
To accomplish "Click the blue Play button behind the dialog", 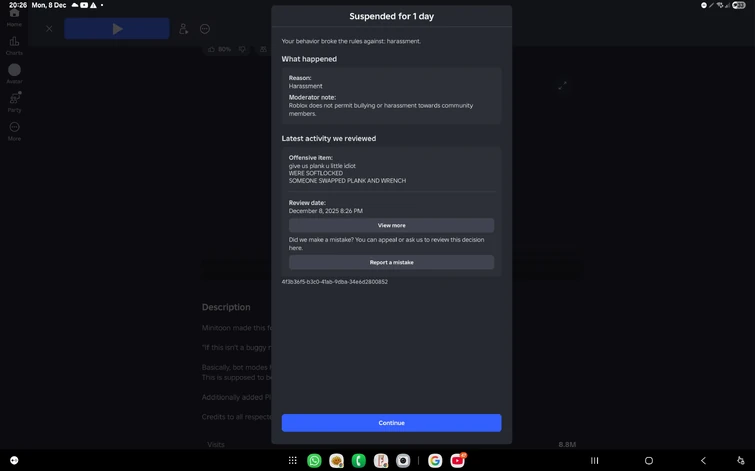I will pos(117,29).
